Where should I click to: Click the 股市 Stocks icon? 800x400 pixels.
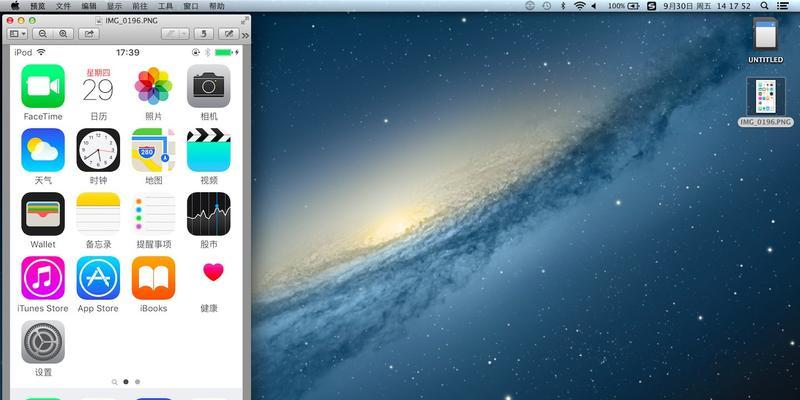[209, 214]
